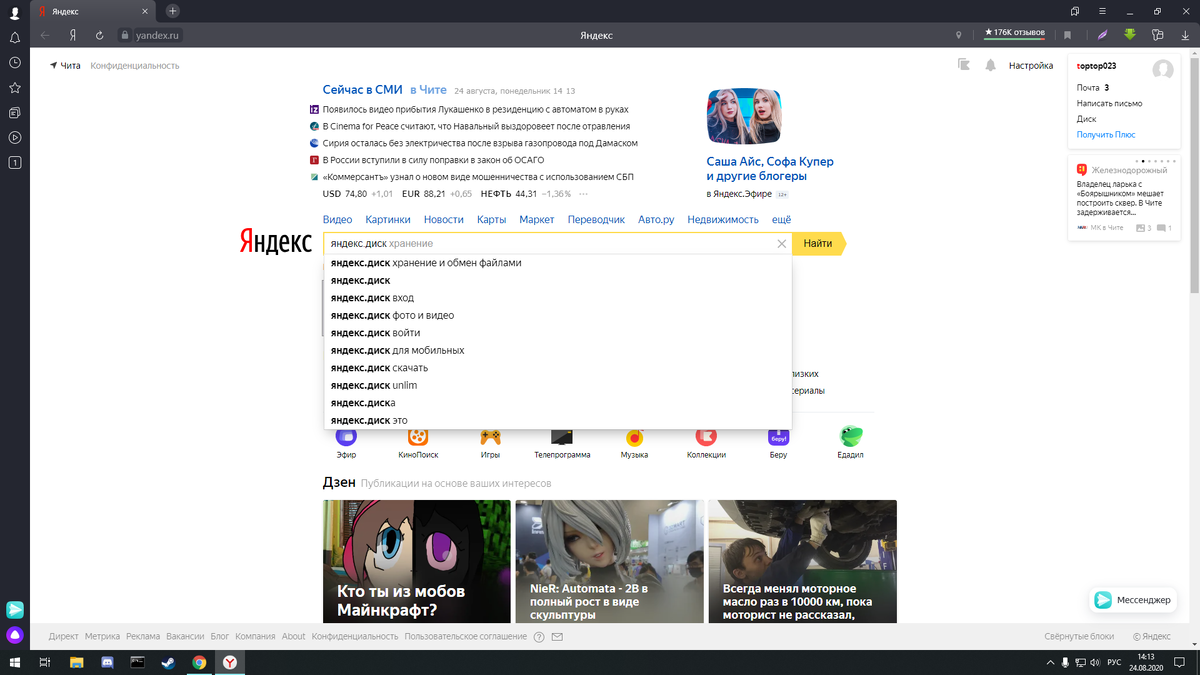Click Получить Плюс link in the profile card
Image resolution: width=1200 pixels, height=675 pixels.
[x=1106, y=134]
